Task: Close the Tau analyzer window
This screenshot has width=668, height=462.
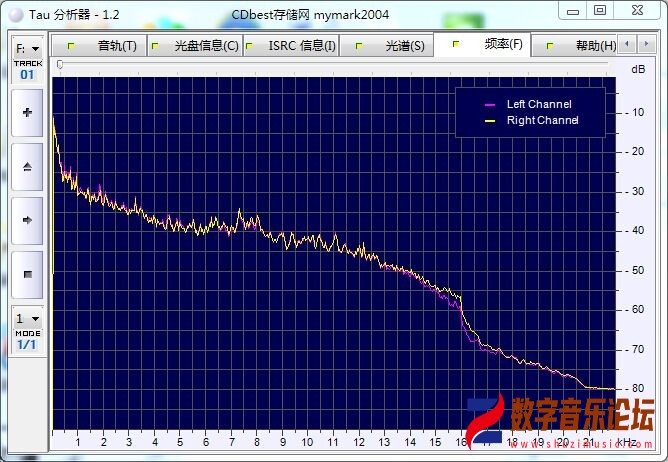Action: [x=637, y=11]
